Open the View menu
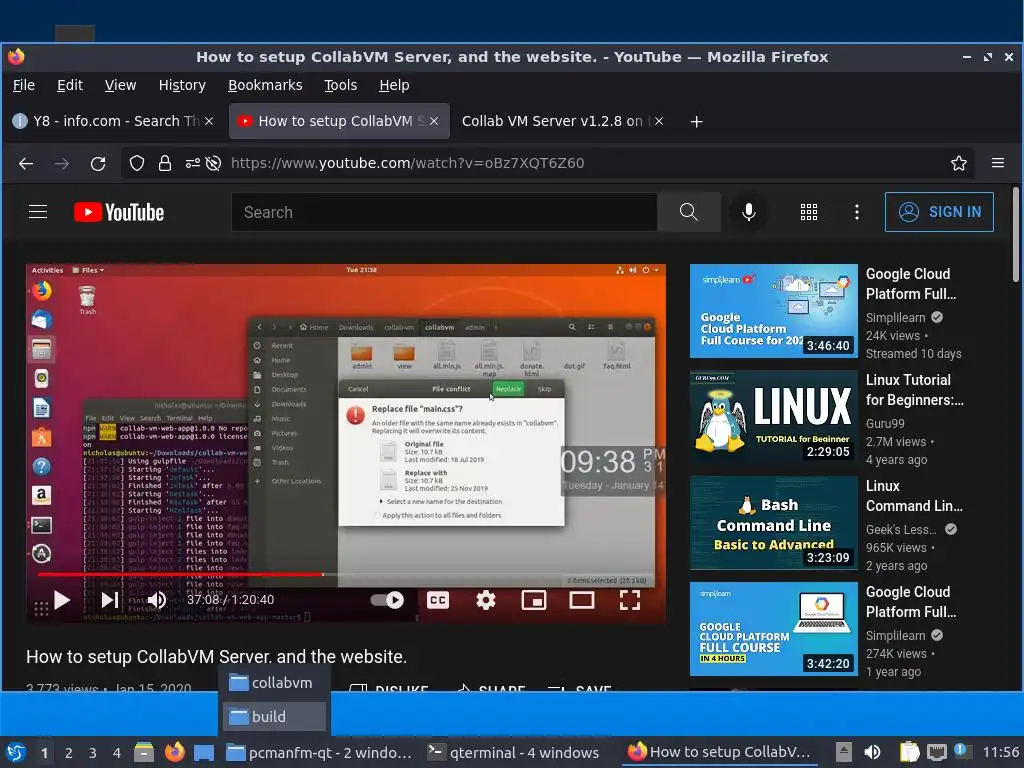The image size is (1024, 768). point(120,86)
